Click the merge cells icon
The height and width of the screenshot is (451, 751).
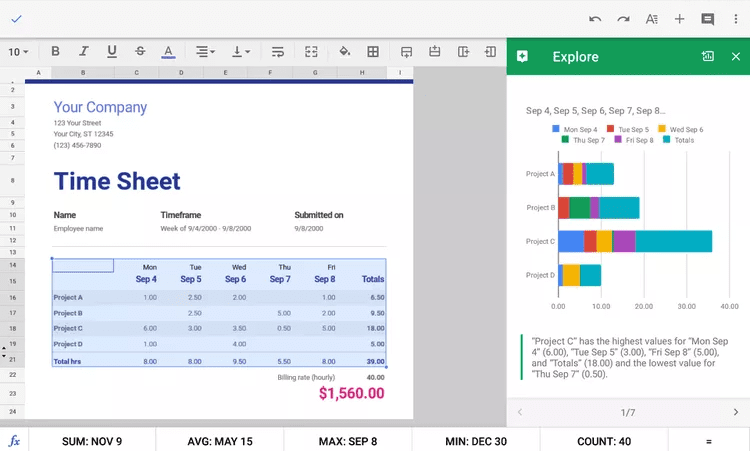pos(311,52)
